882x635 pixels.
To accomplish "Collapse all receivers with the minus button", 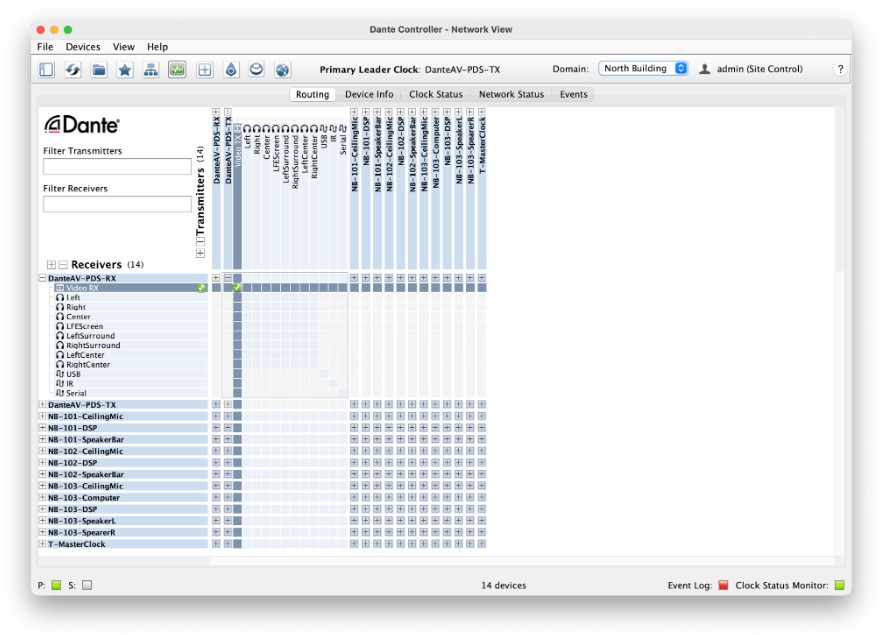I will coord(62,264).
